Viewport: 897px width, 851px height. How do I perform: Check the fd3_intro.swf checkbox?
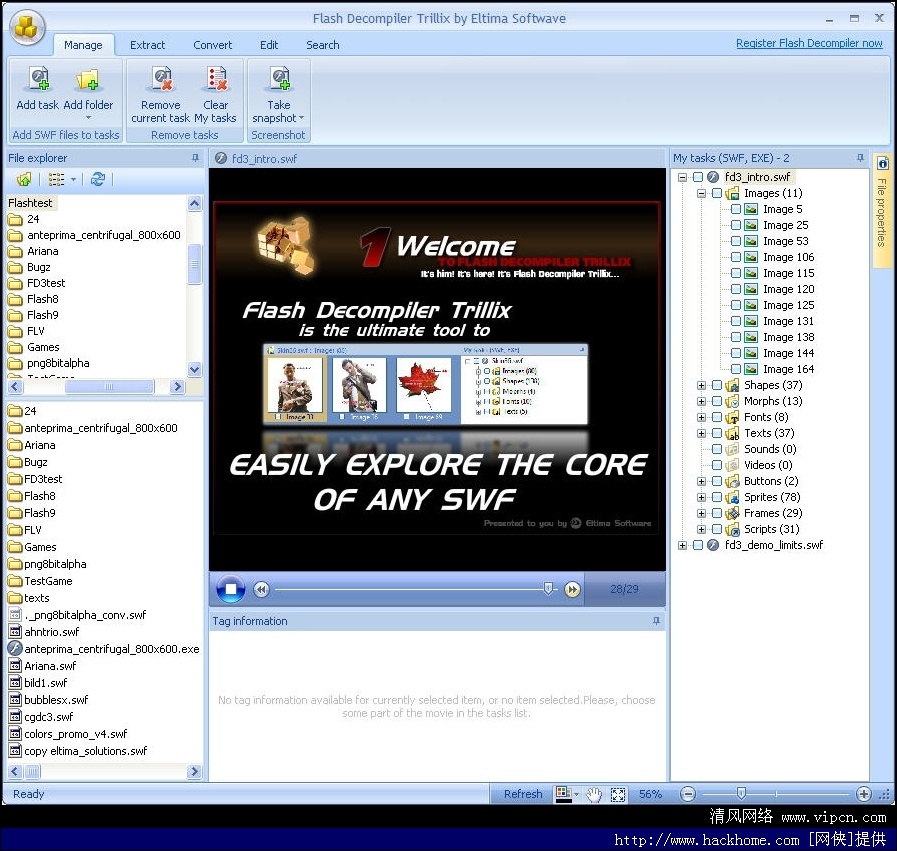[x=698, y=177]
